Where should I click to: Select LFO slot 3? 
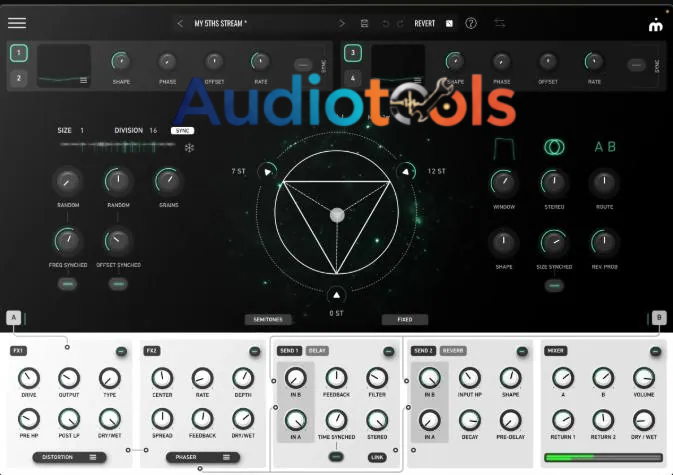352,53
